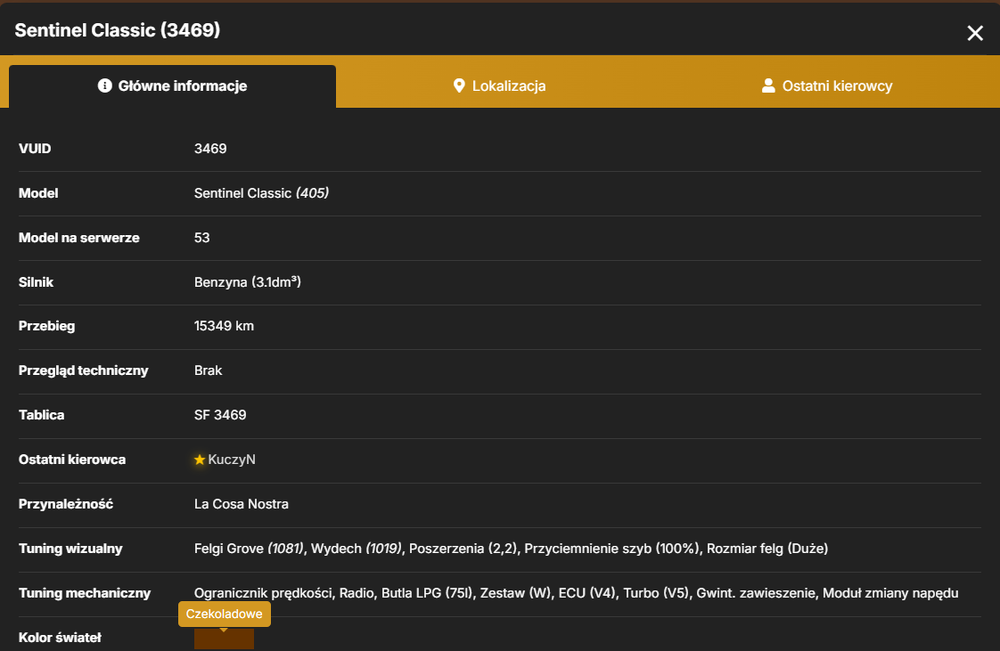Open the Główne informacje tab
Screen dimensions: 1000x651
172,86
